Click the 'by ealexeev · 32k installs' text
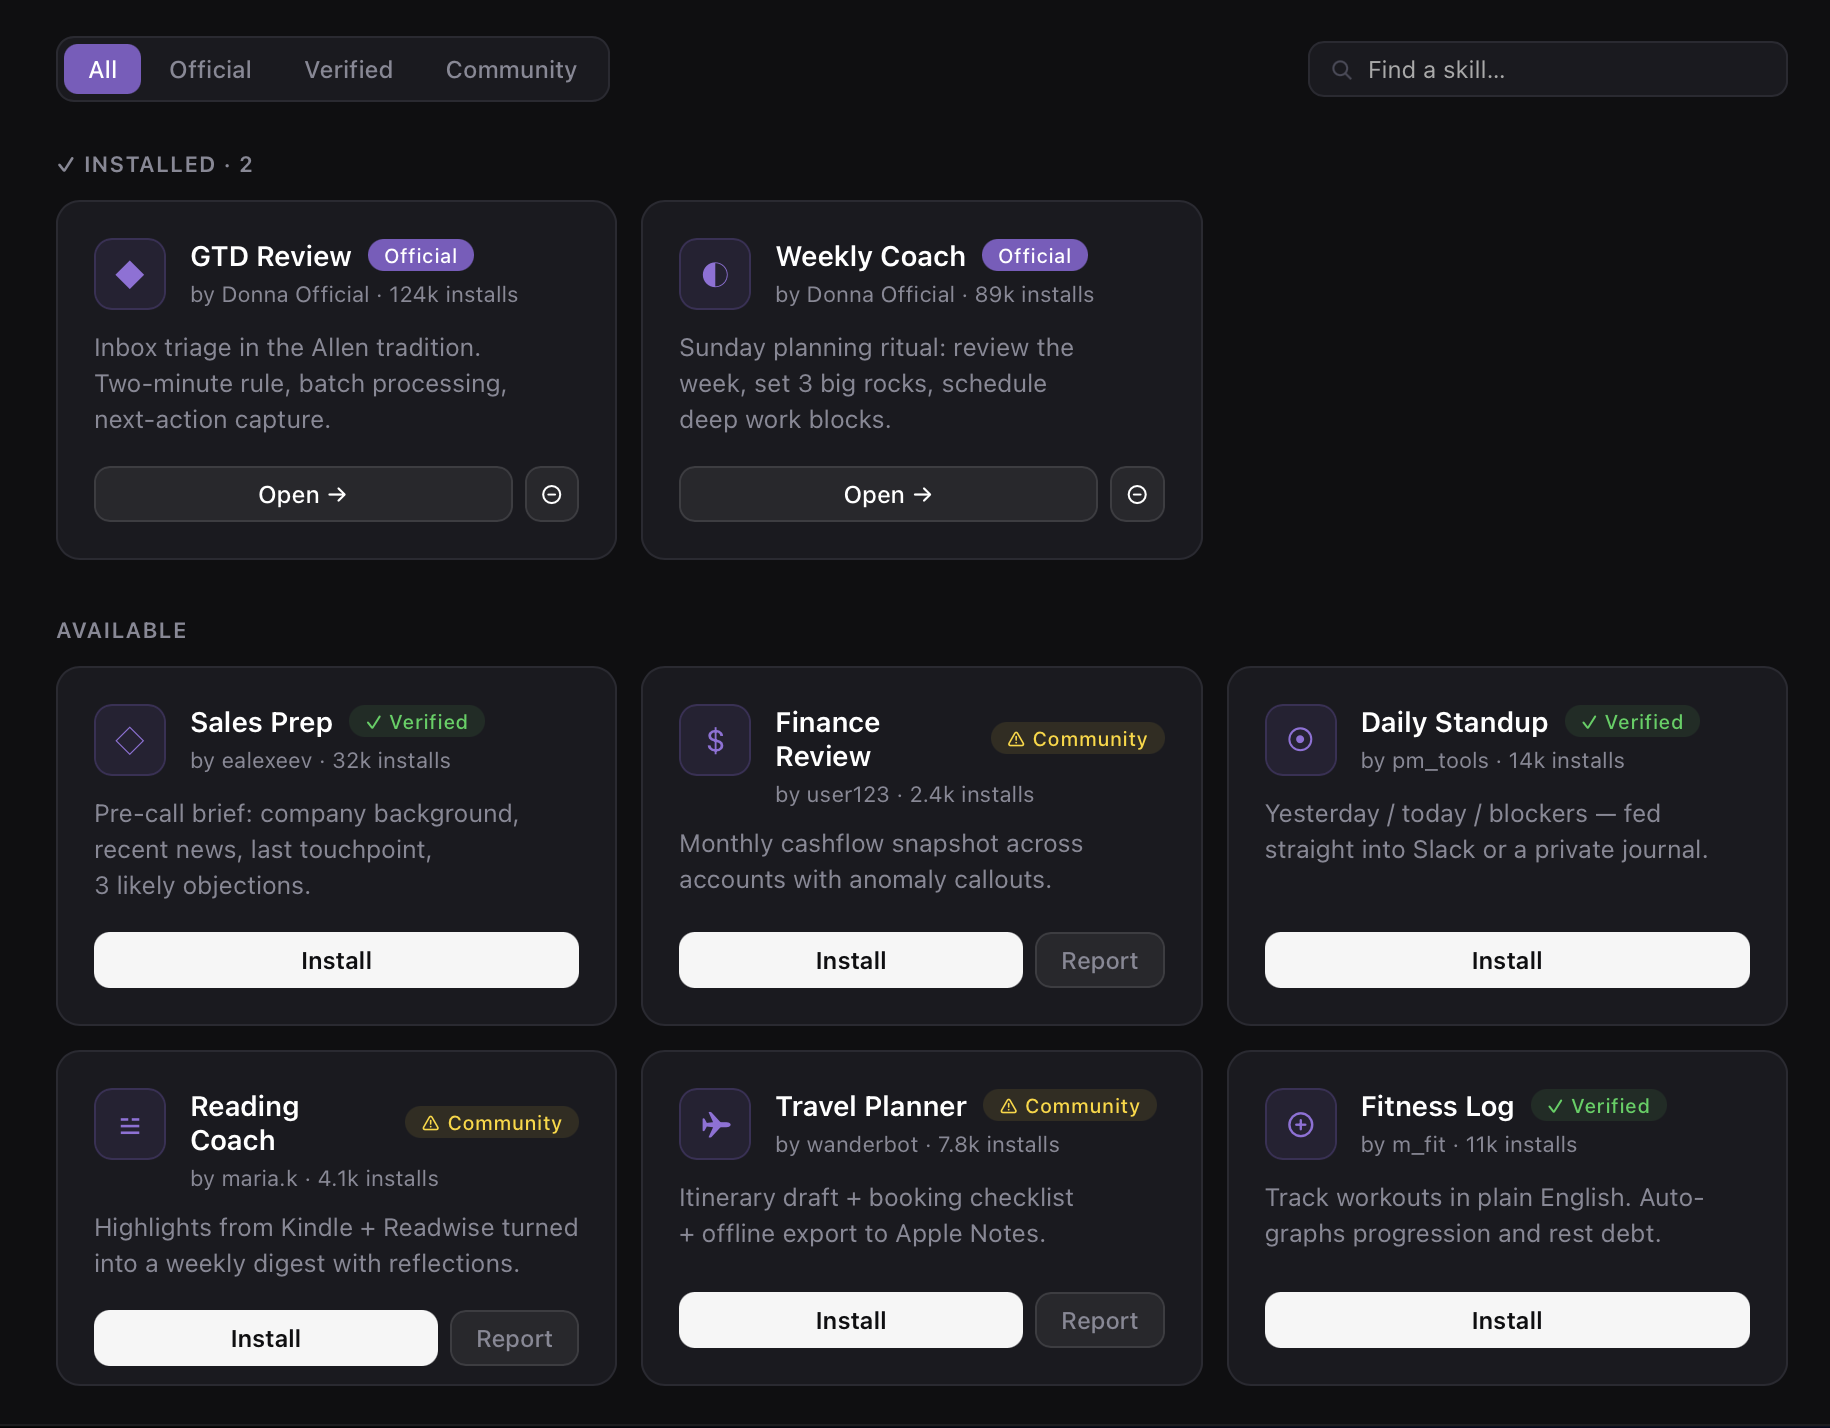1830x1428 pixels. [x=320, y=761]
